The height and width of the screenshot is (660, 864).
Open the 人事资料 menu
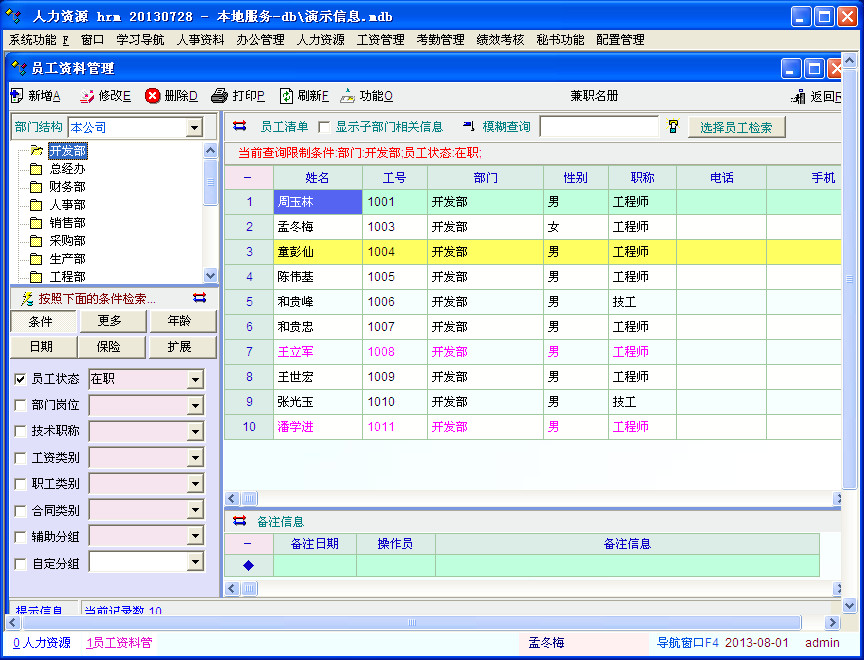(x=201, y=40)
